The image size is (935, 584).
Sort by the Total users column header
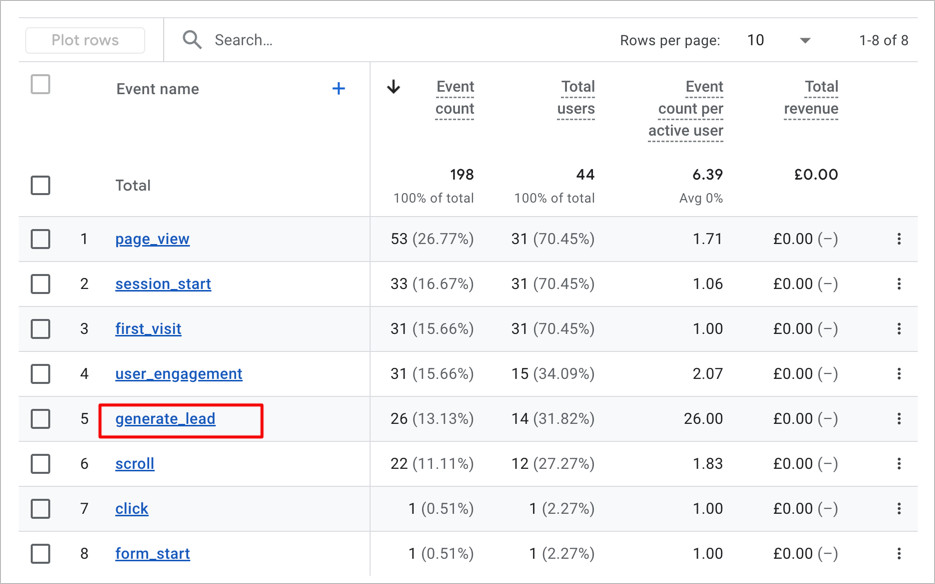coord(576,96)
